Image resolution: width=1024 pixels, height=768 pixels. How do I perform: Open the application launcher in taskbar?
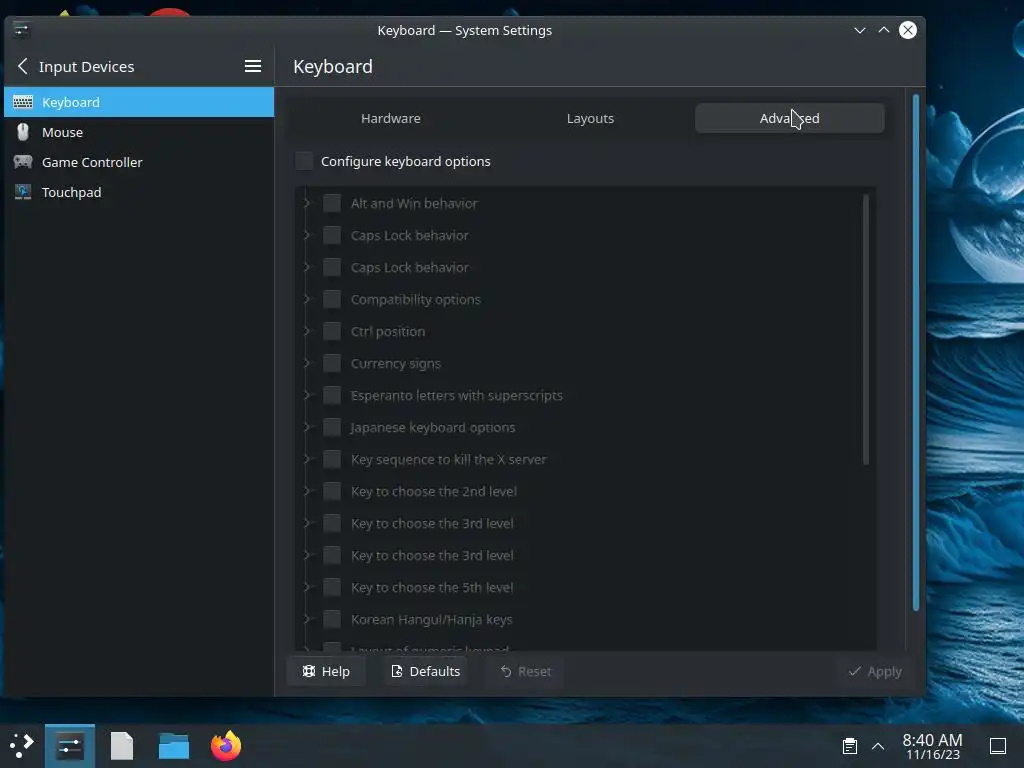pos(22,745)
